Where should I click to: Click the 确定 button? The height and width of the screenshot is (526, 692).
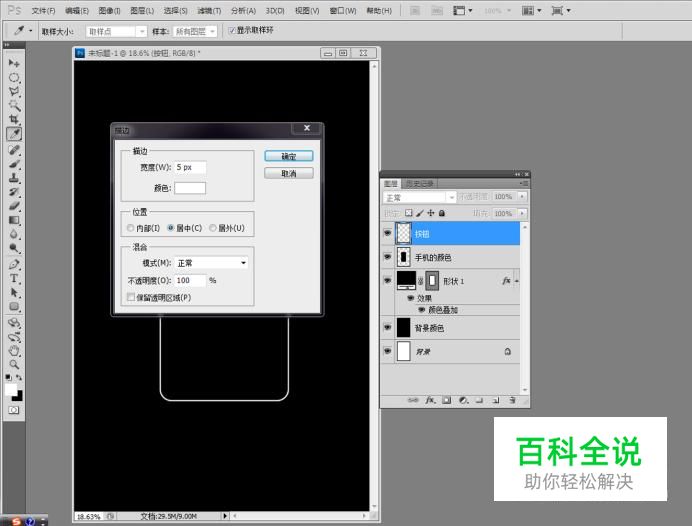click(x=289, y=156)
